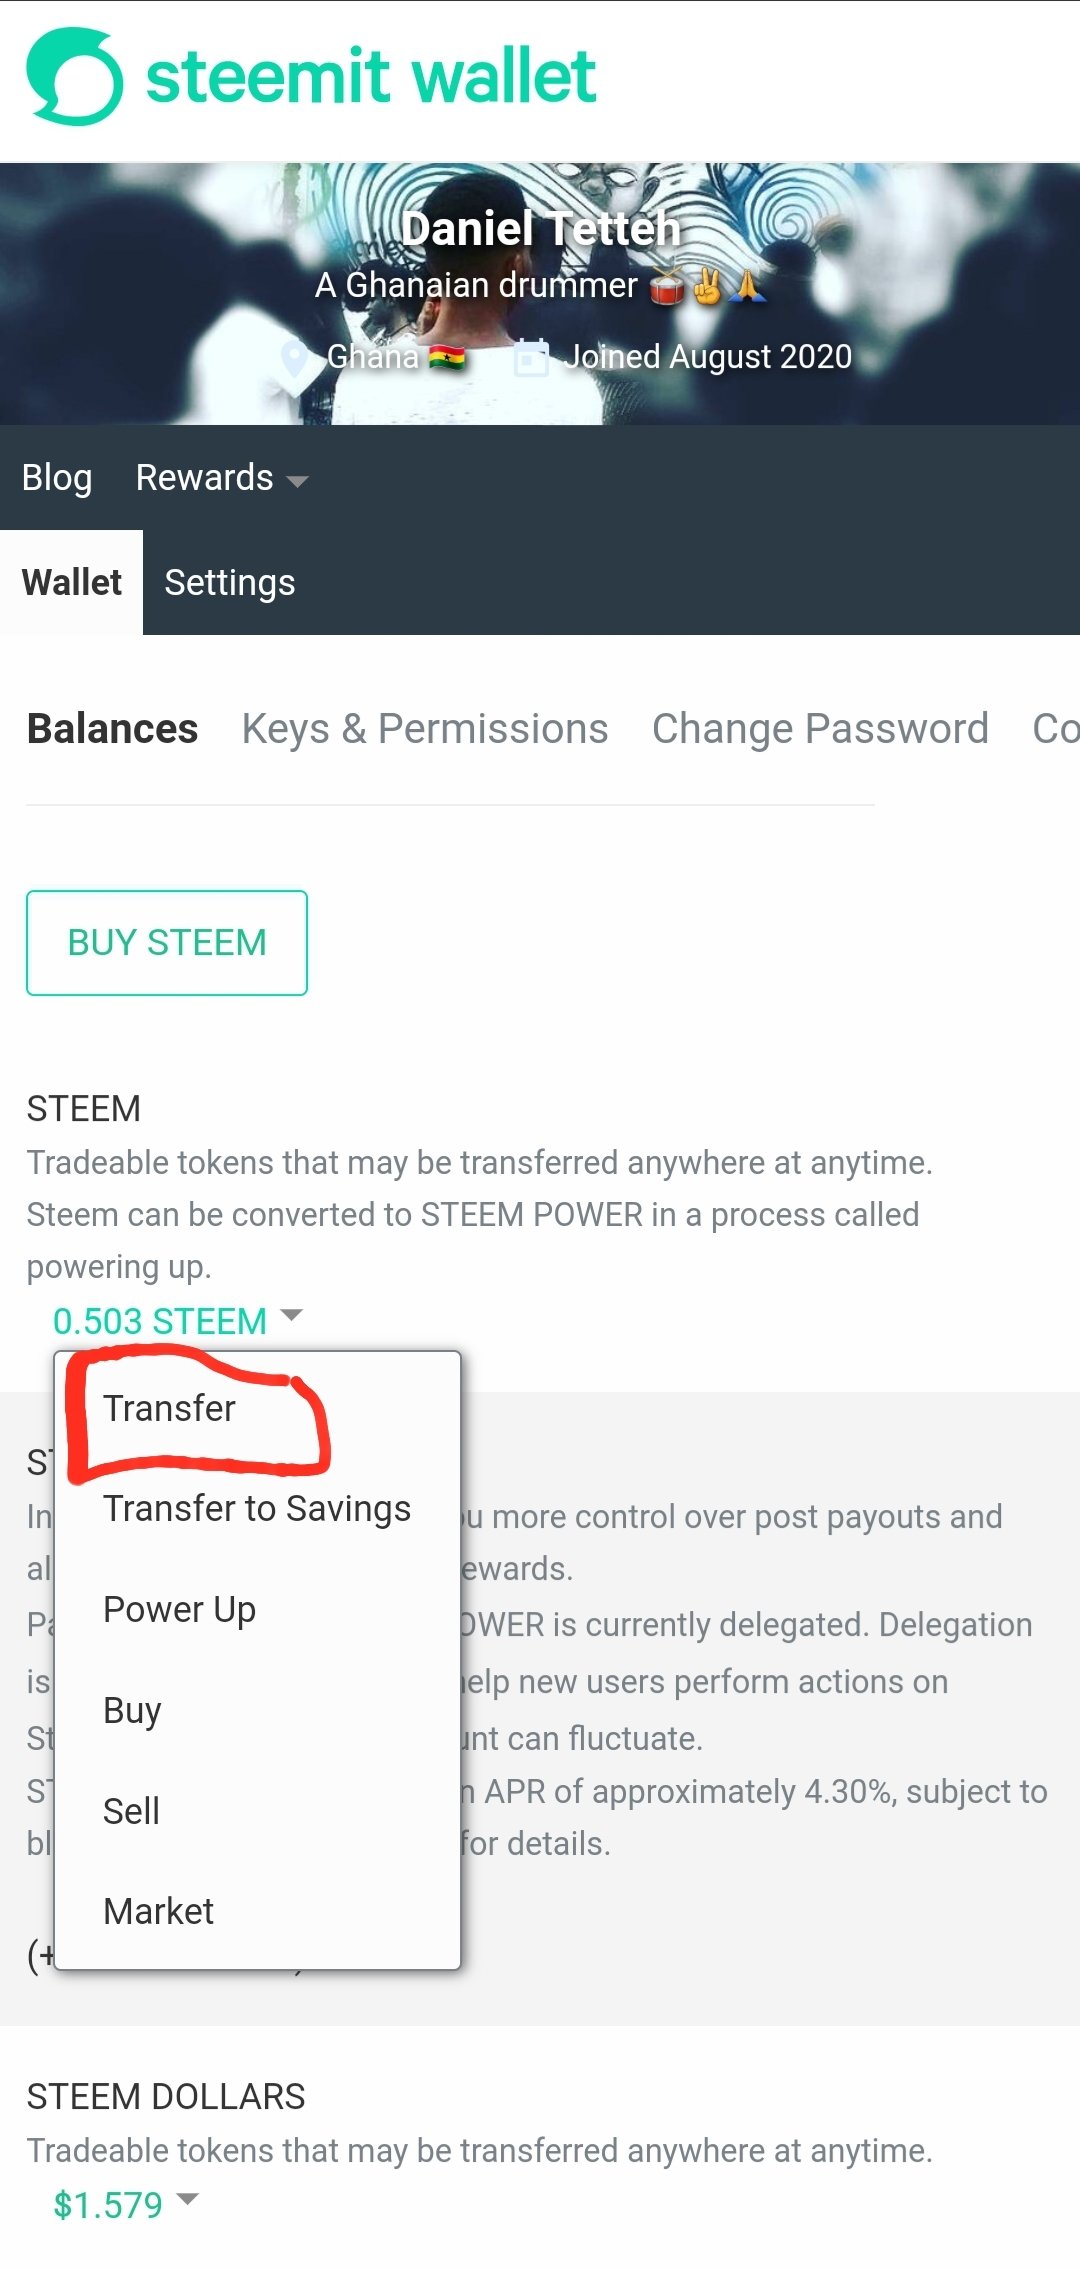The height and width of the screenshot is (2269, 1080).
Task: Click the calendar icon beside Joined August 2020
Action: click(x=531, y=357)
